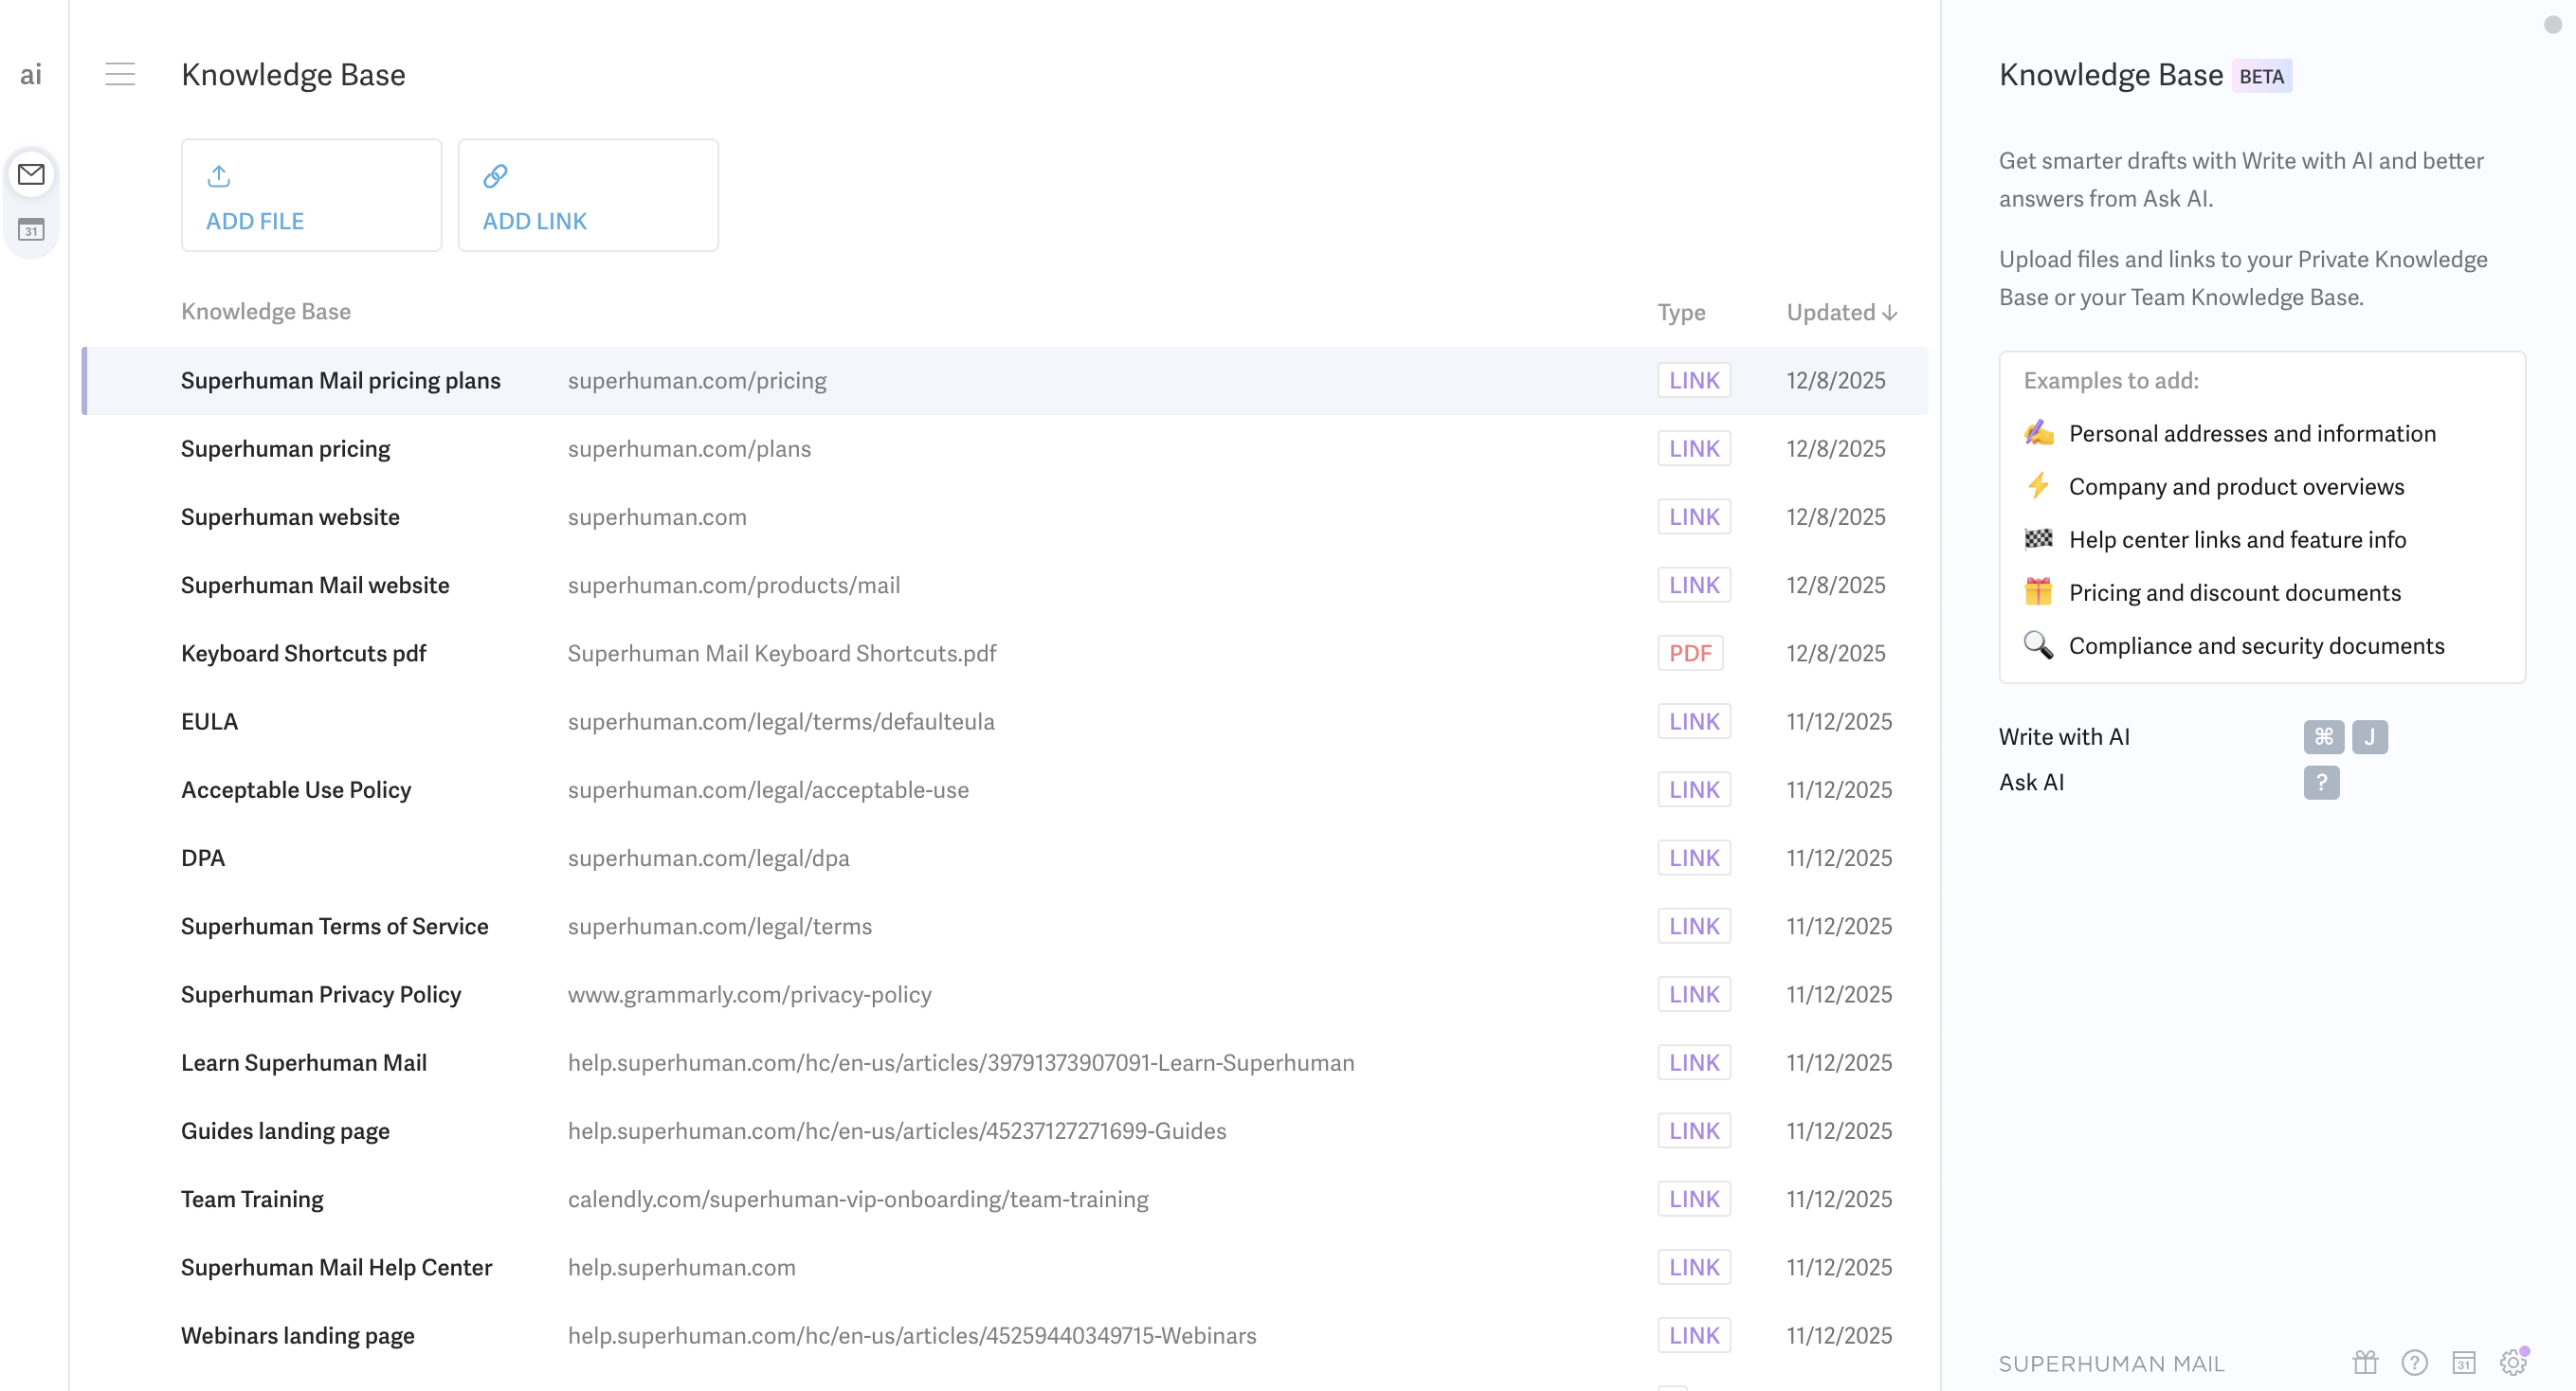Screen dimensions: 2576x1391
Task: Click the chain link icon in ADD LINK
Action: [x=495, y=176]
